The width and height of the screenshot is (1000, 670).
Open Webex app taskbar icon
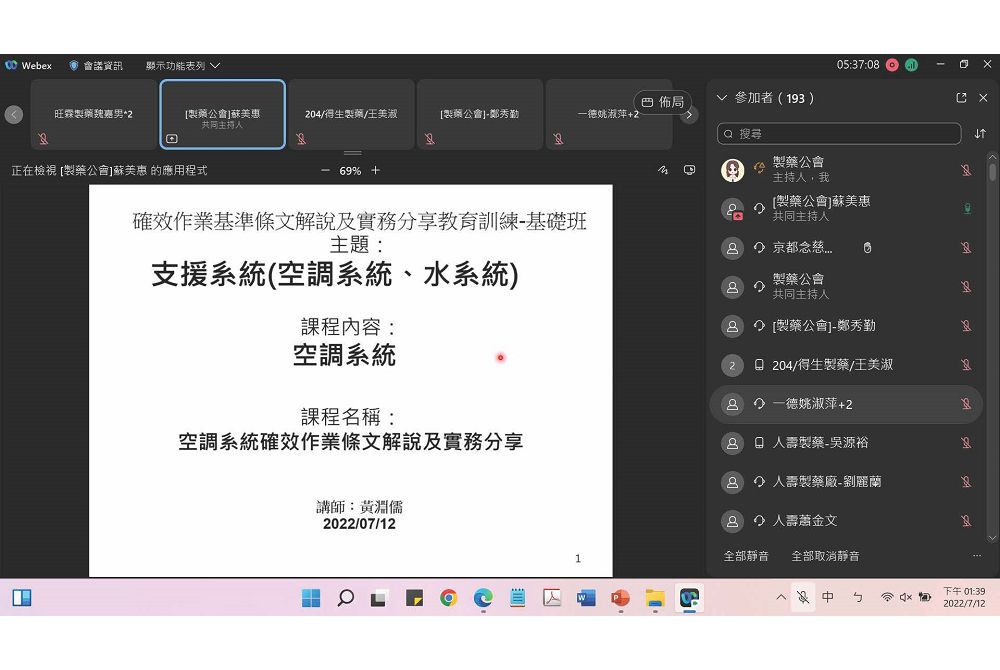pos(689,598)
